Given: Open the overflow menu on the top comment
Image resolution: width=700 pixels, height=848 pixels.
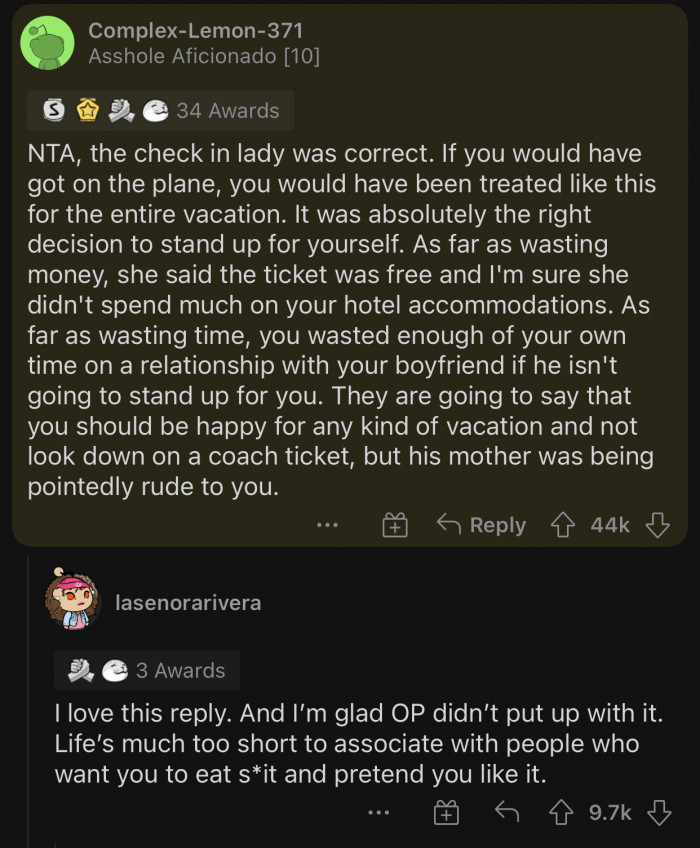Looking at the screenshot, I should pyautogui.click(x=328, y=524).
